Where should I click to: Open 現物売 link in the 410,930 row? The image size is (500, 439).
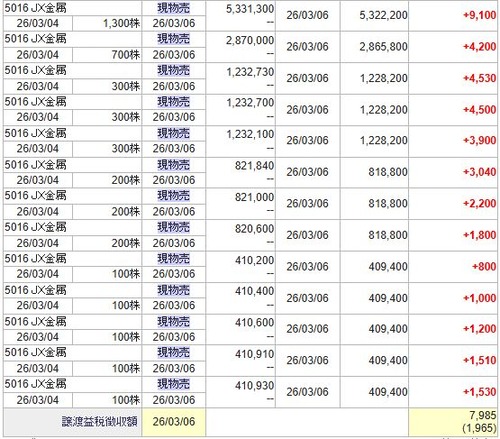click(x=174, y=384)
